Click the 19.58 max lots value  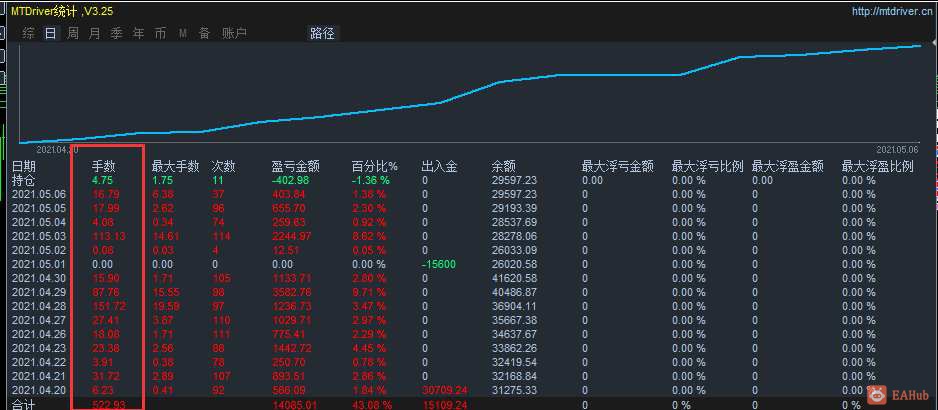pos(165,306)
